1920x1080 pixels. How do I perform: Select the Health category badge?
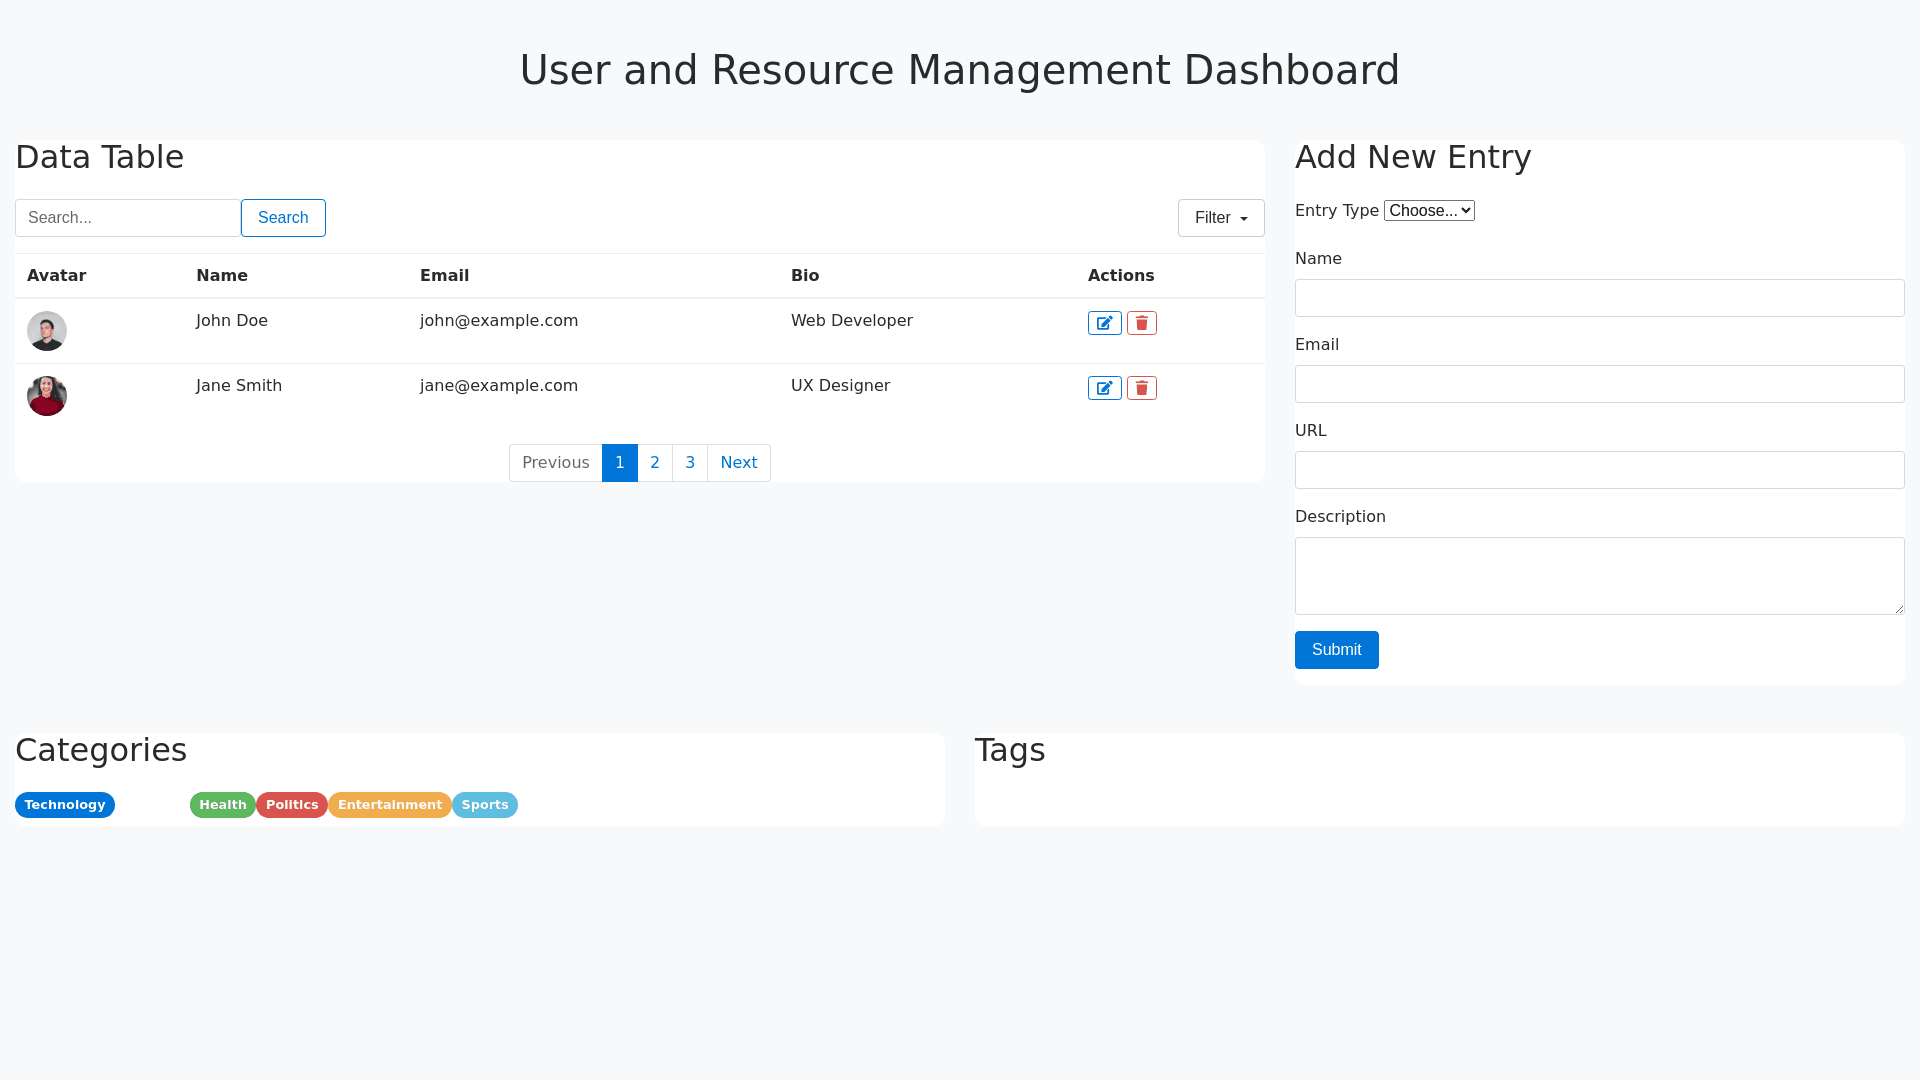(222, 805)
